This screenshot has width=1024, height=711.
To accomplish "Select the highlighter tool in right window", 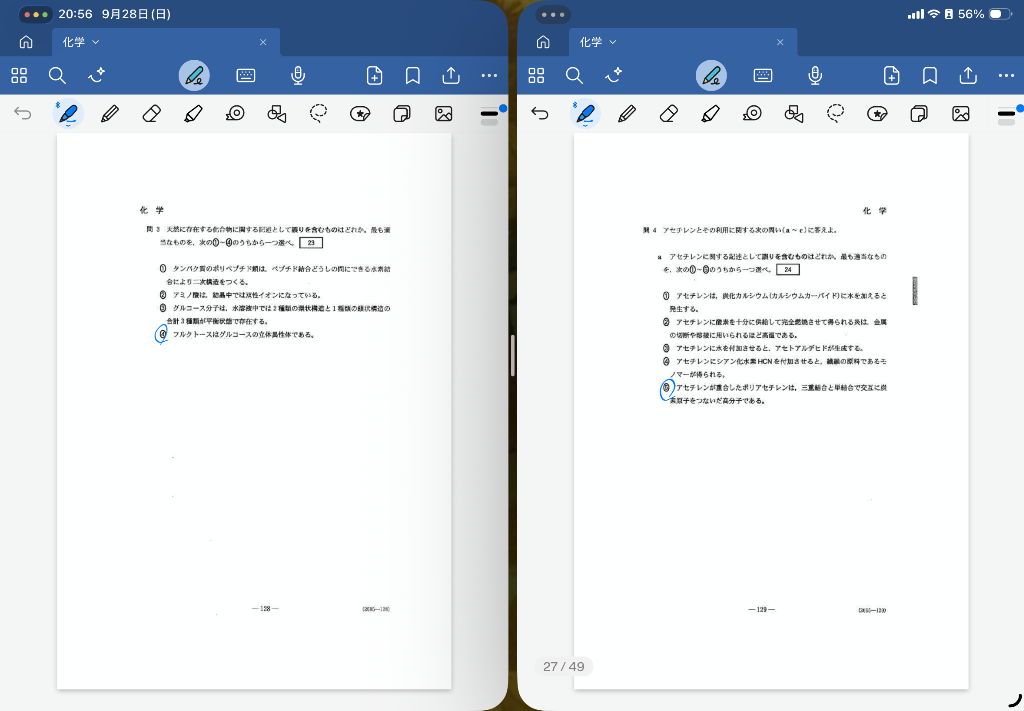I will [x=710, y=114].
